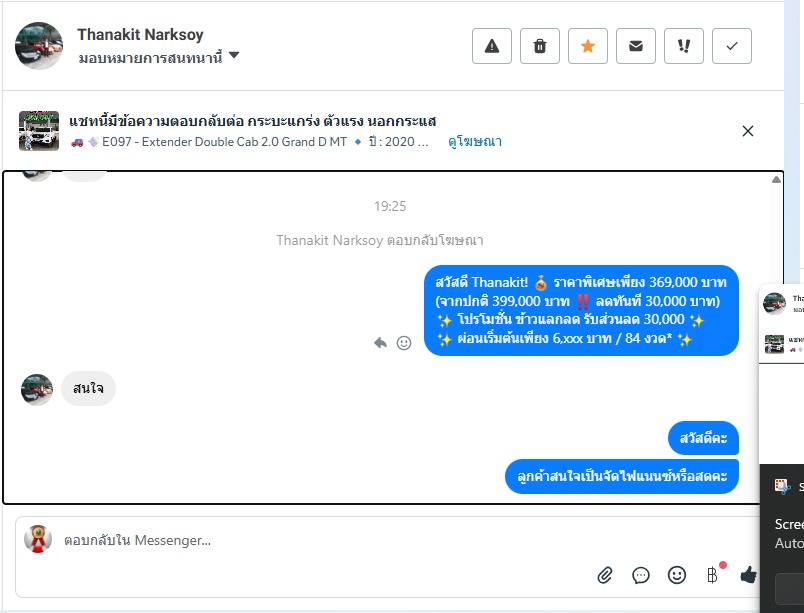
Task: Open saved replies speech bubble icon
Action: [x=640, y=576]
